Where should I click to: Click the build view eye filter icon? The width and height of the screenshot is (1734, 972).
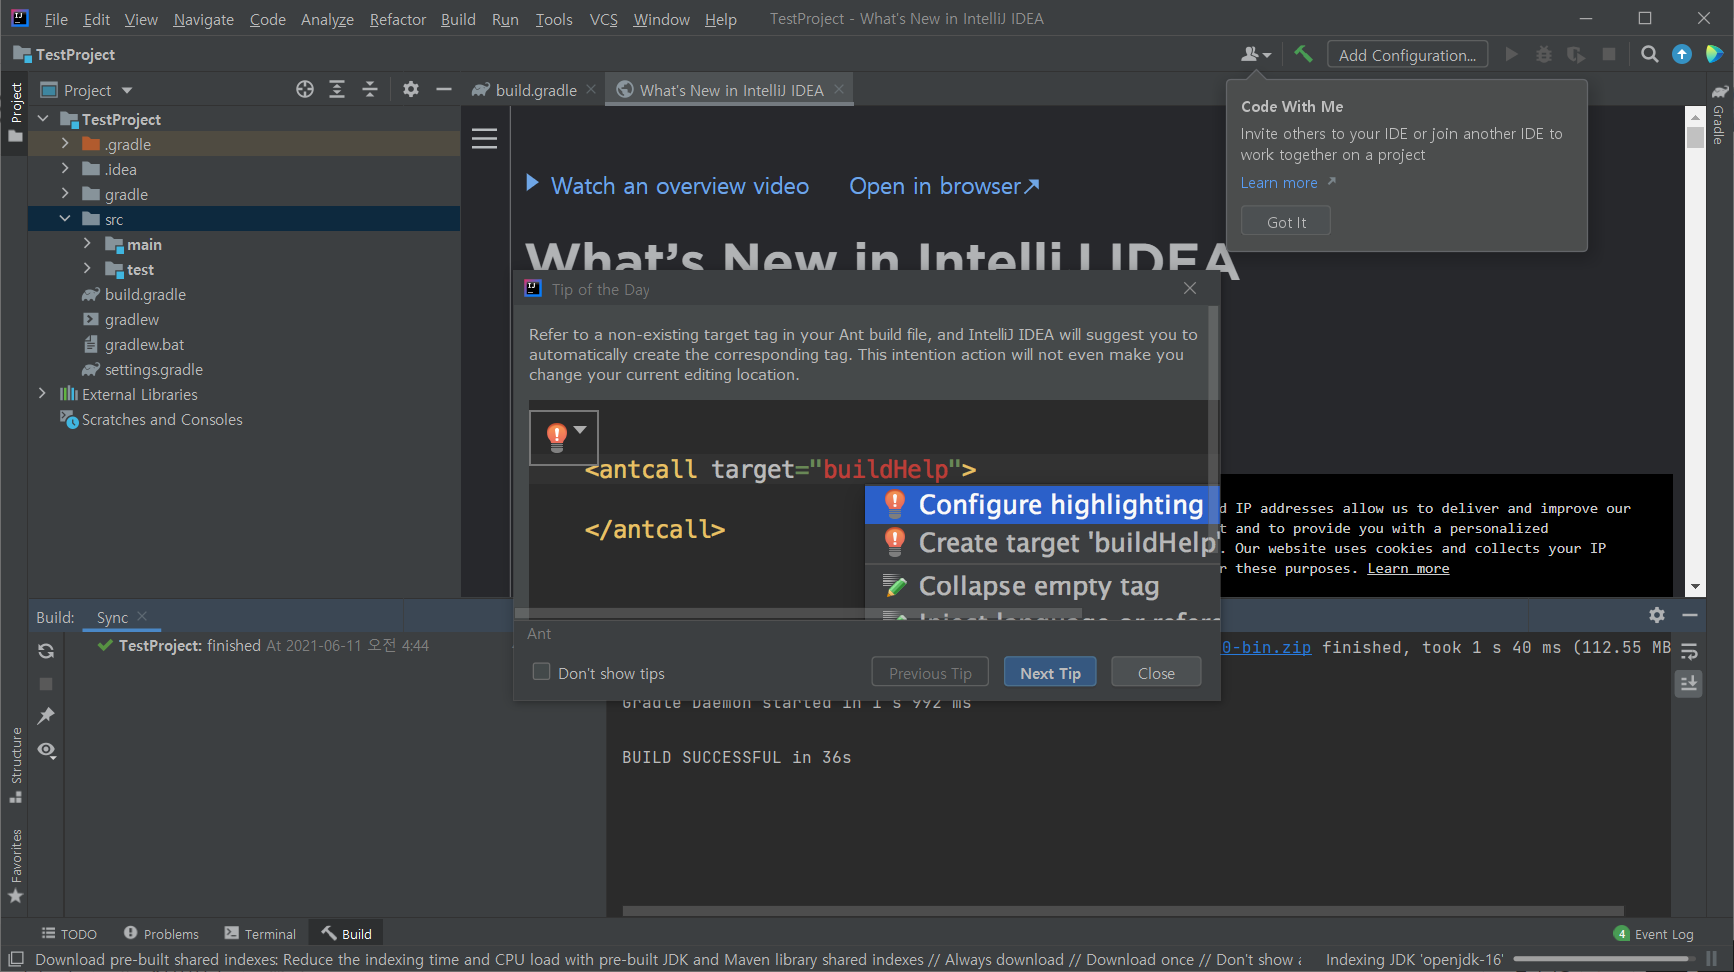[x=46, y=750]
